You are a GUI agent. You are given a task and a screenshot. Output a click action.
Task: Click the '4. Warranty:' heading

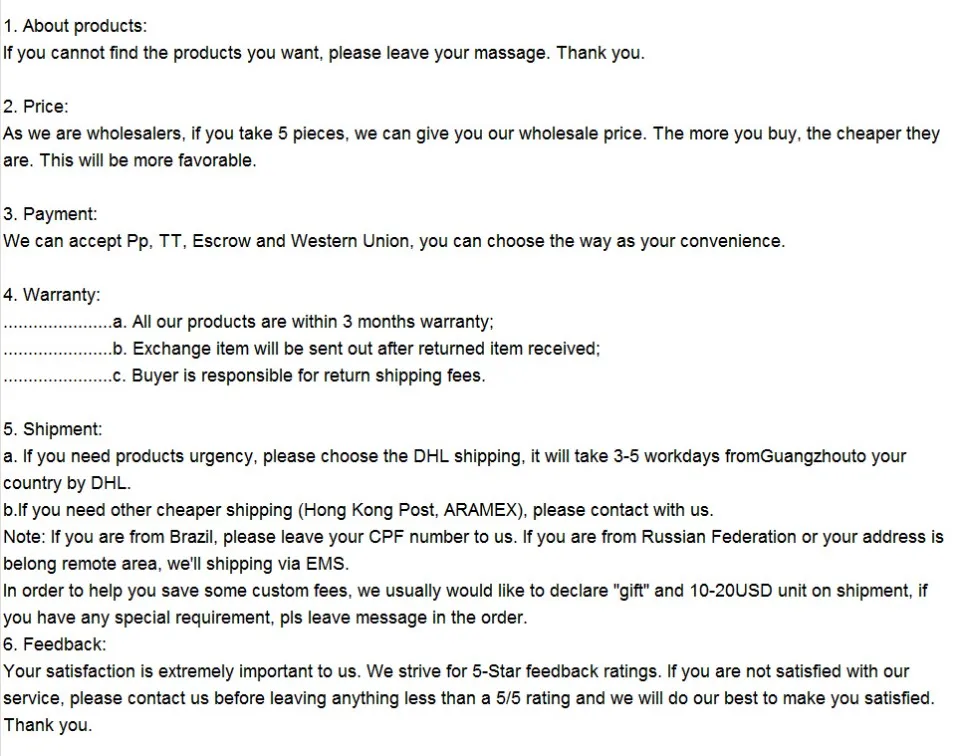[x=51, y=295]
